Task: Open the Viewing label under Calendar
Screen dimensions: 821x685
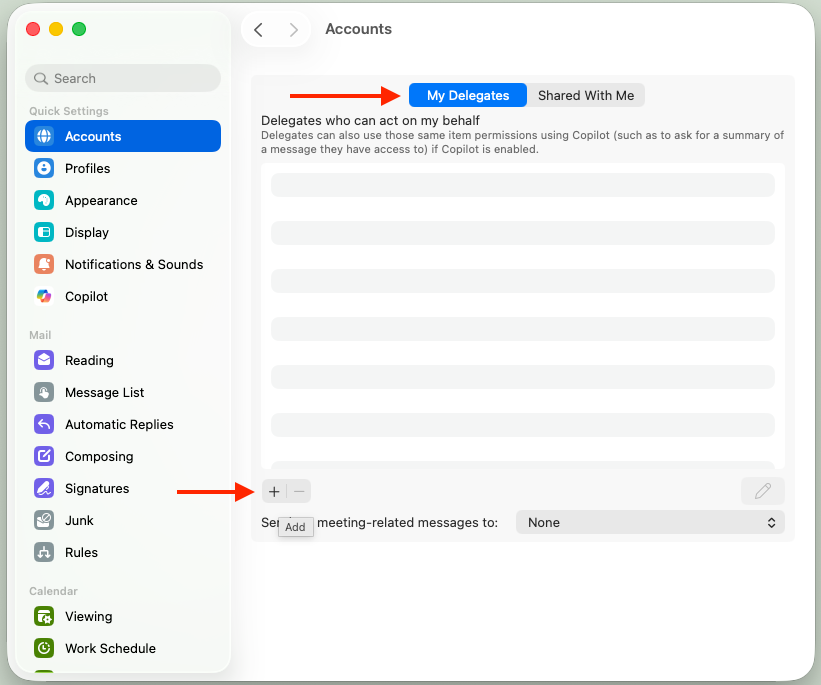Action: [88, 616]
